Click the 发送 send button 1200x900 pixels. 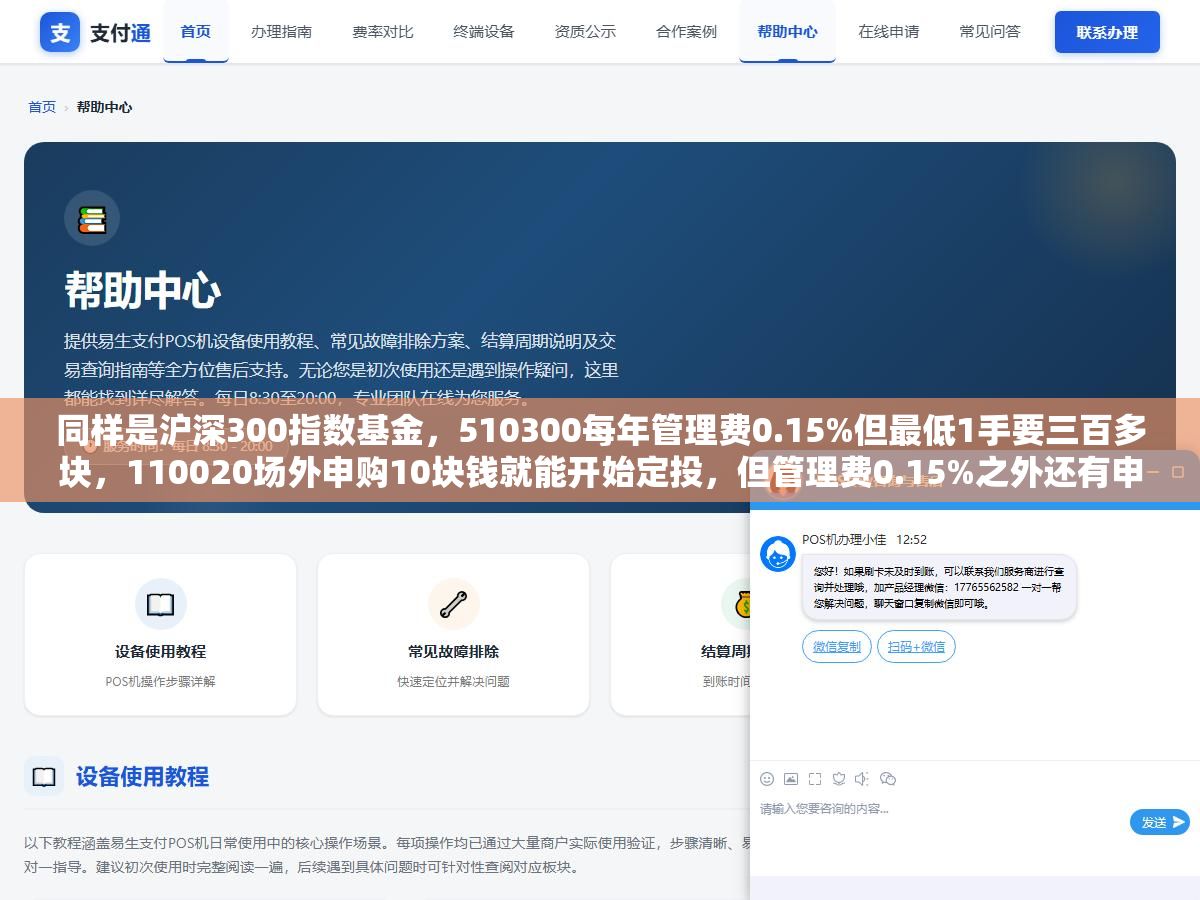point(1160,822)
